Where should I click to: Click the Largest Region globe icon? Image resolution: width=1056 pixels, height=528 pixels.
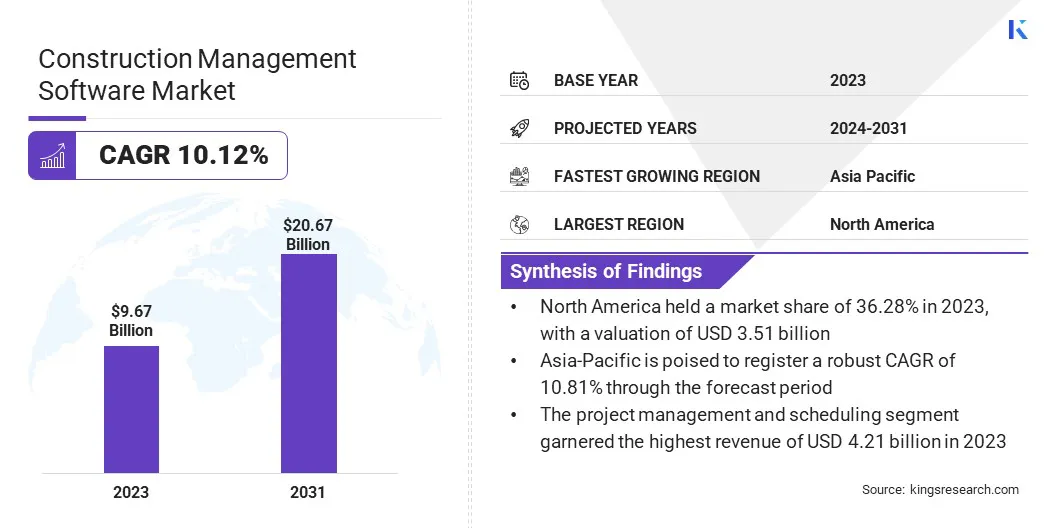click(519, 224)
